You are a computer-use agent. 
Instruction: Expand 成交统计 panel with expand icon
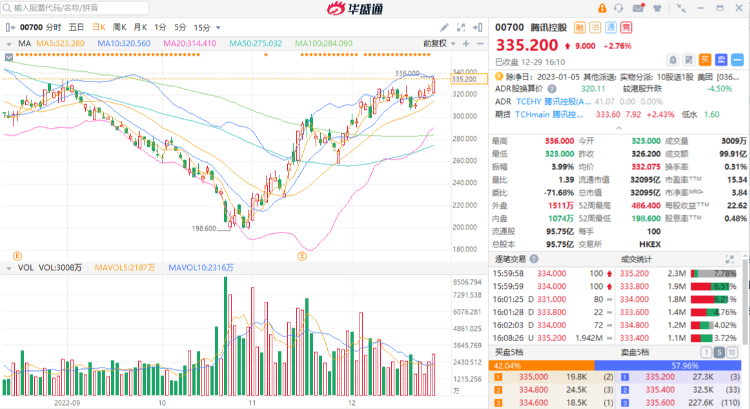729,259
